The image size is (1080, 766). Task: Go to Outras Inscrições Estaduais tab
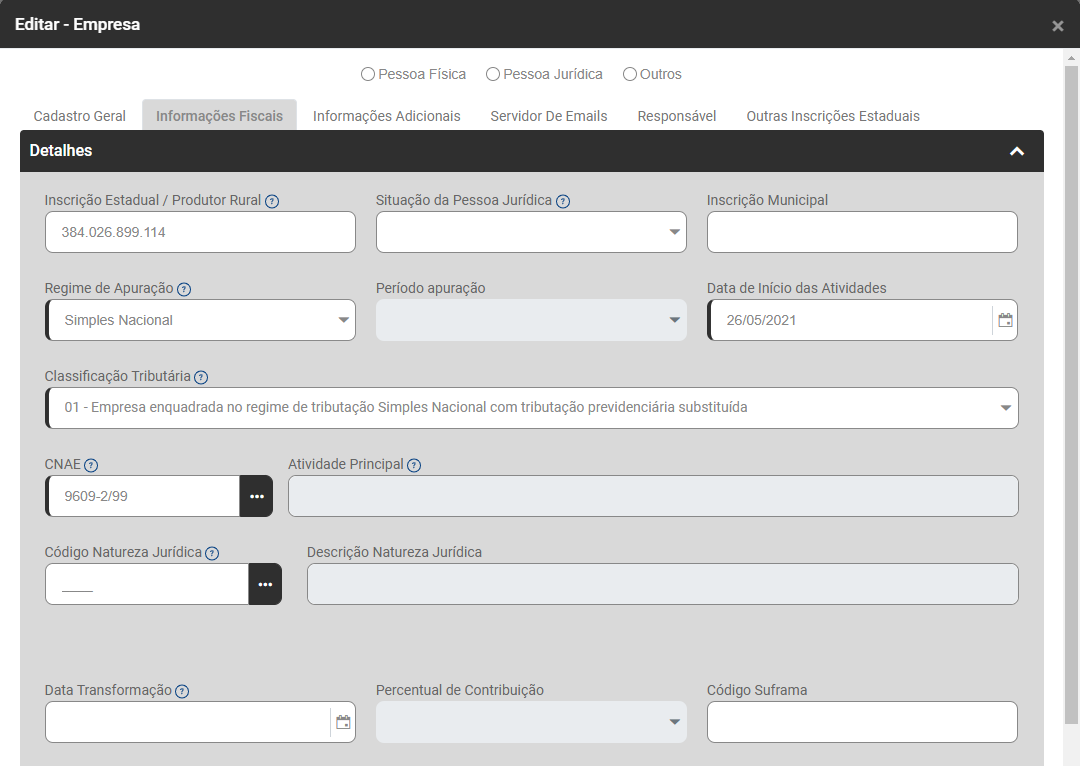point(833,116)
